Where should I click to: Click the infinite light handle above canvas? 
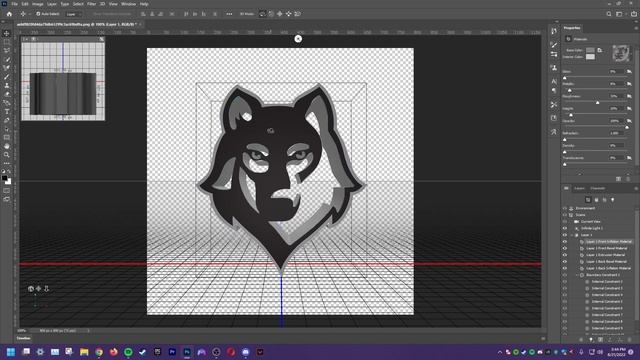[x=298, y=39]
